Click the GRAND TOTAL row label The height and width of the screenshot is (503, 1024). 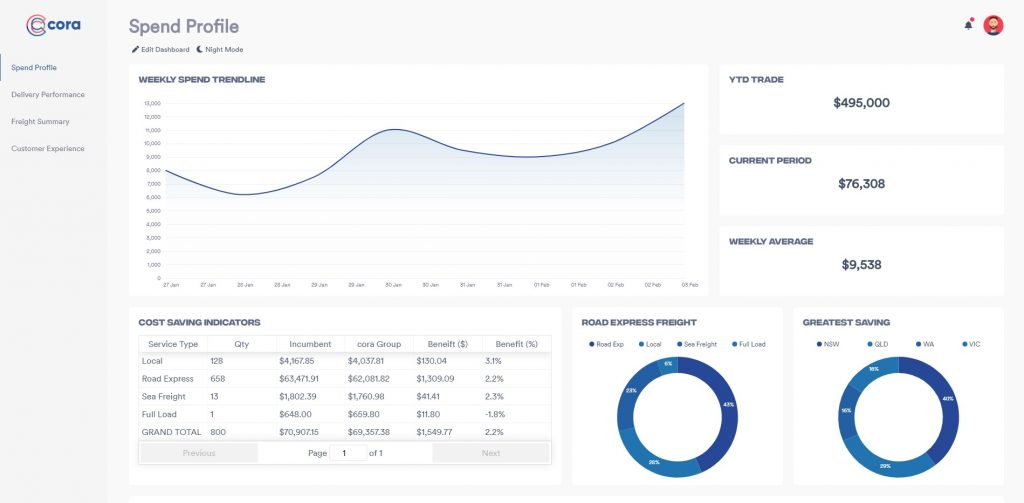[x=173, y=432]
